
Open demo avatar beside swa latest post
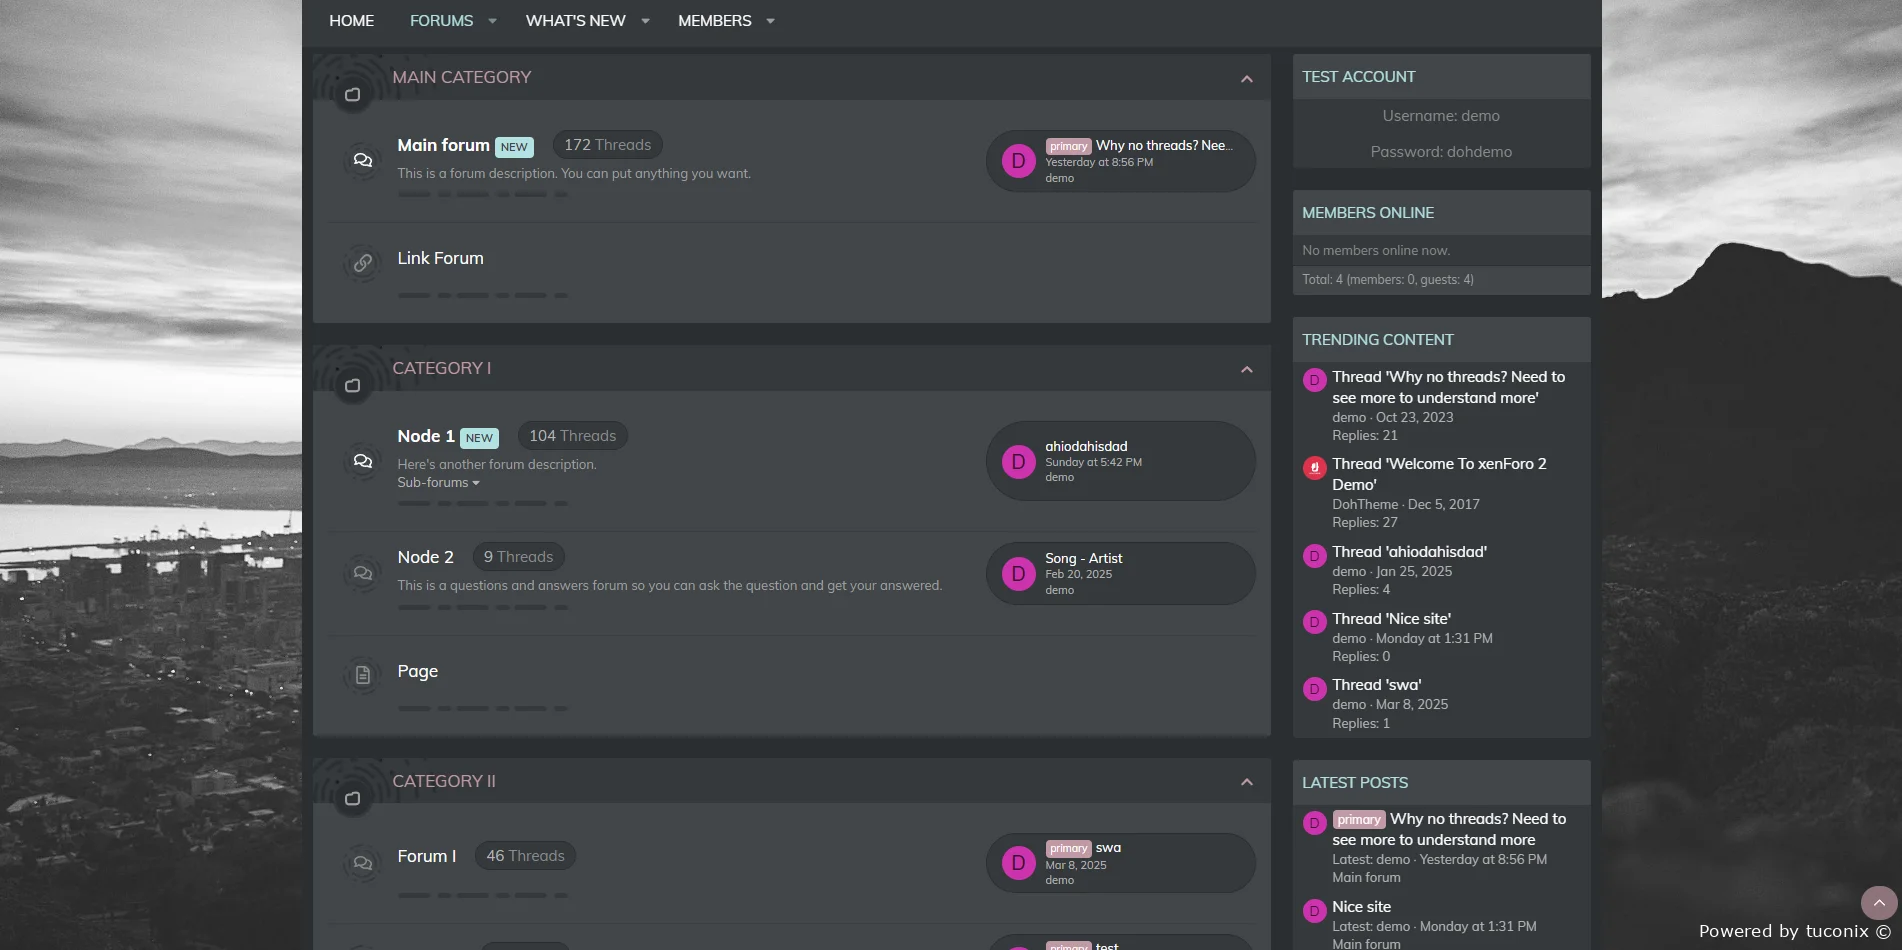coord(1018,863)
